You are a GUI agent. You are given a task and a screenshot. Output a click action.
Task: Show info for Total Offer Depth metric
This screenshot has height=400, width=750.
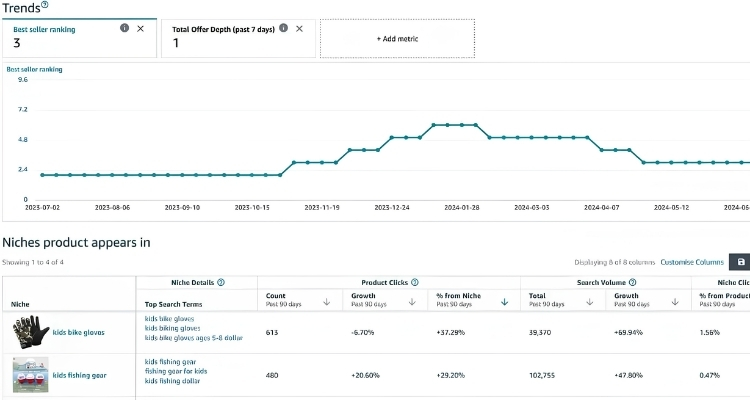284,28
